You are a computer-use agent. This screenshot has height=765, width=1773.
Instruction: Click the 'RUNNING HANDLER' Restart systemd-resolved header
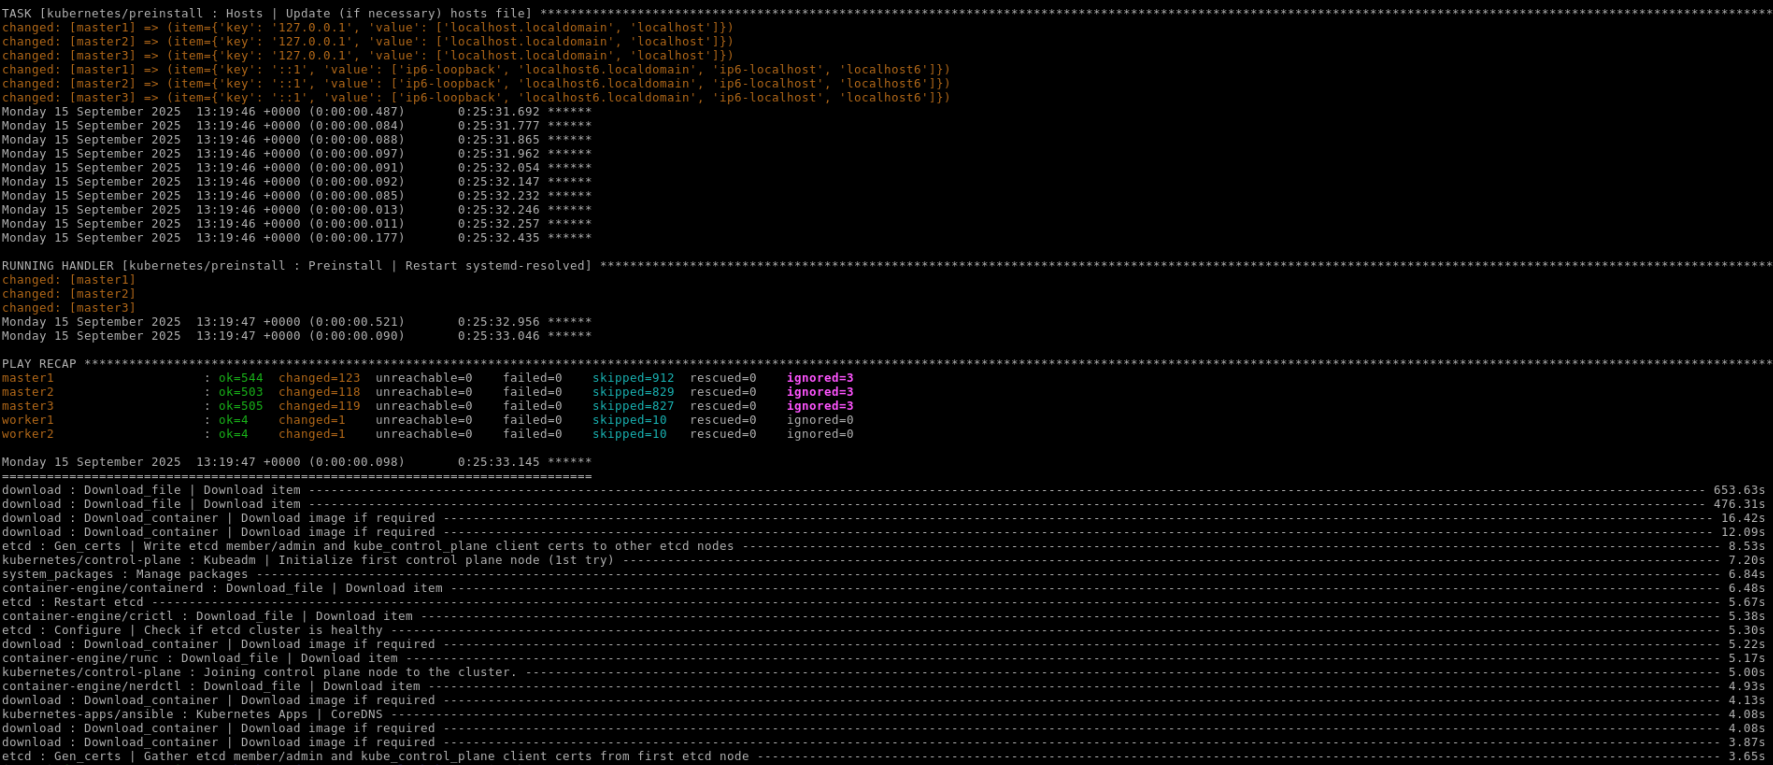[x=886, y=266]
